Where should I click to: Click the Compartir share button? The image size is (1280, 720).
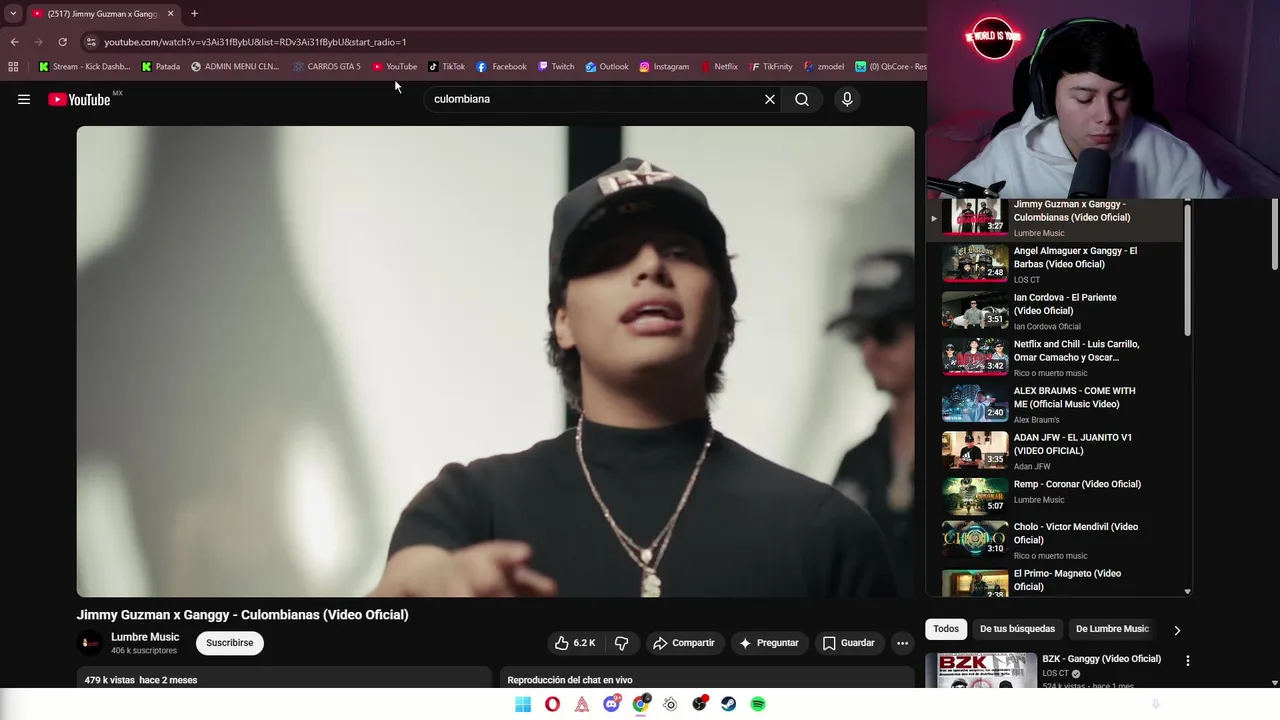click(x=684, y=643)
